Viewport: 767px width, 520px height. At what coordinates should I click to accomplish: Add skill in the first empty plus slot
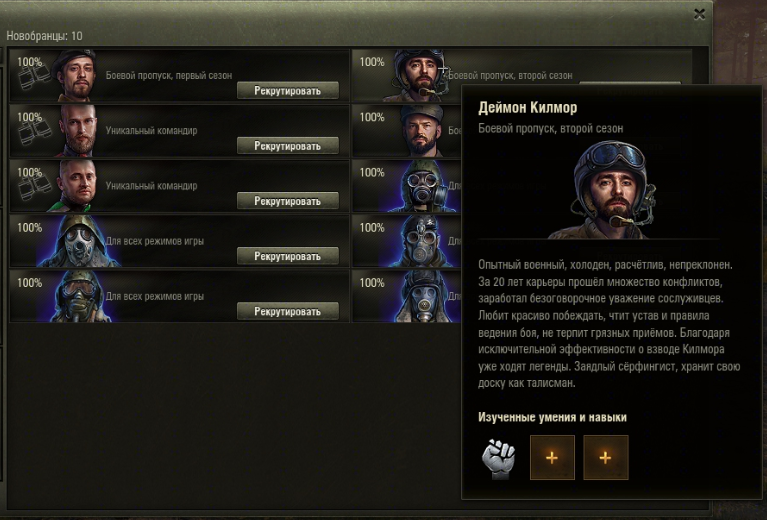click(552, 458)
